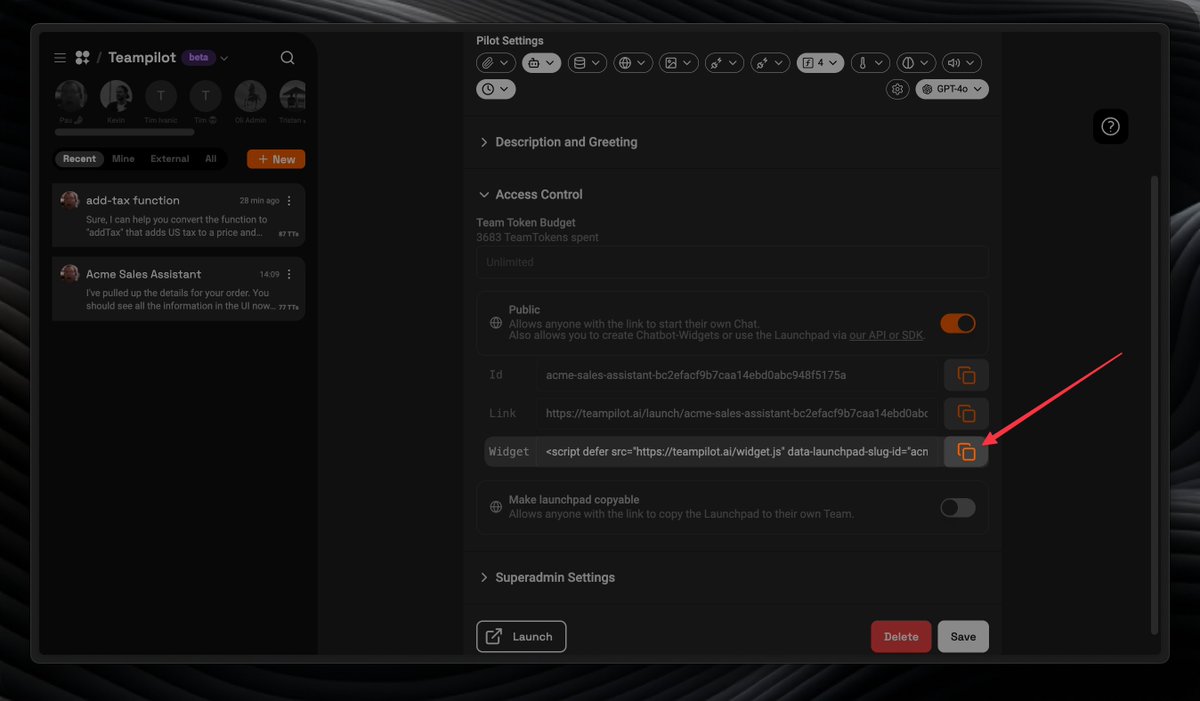Click the Id value text field
This screenshot has width=1200, height=701.
(x=737, y=375)
